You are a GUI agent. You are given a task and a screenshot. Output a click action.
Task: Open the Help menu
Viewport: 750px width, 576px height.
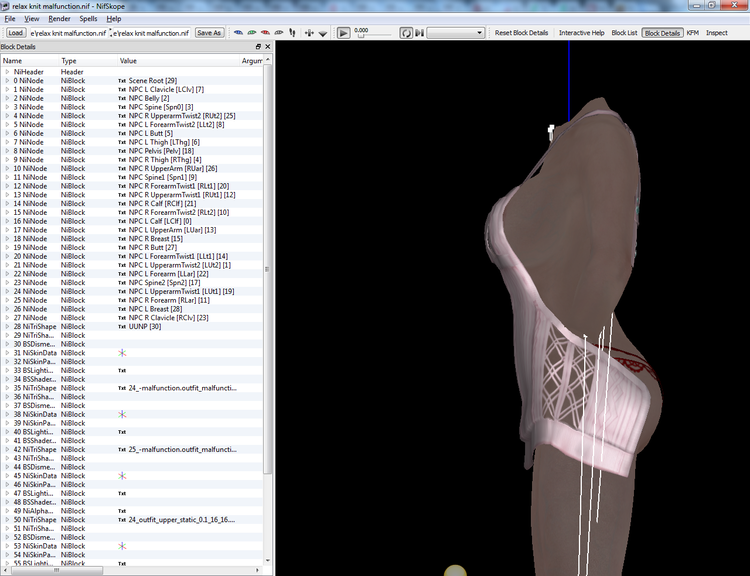point(114,19)
